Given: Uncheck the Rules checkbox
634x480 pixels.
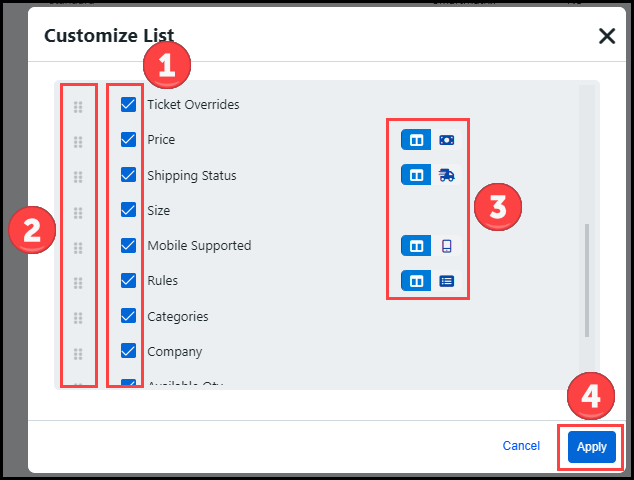Looking at the screenshot, I should point(128,281).
